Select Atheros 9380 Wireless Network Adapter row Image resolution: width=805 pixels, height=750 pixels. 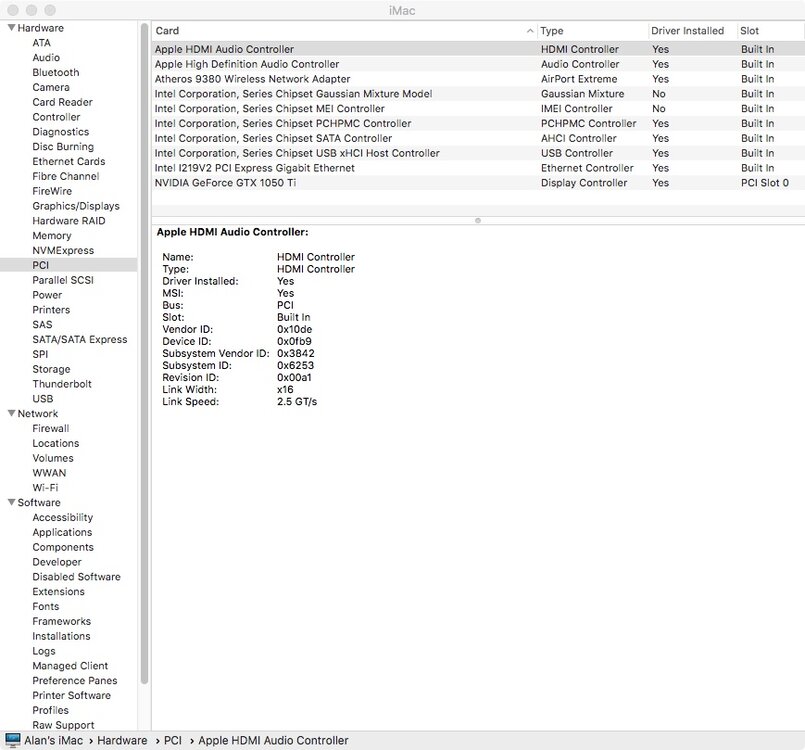pos(252,79)
